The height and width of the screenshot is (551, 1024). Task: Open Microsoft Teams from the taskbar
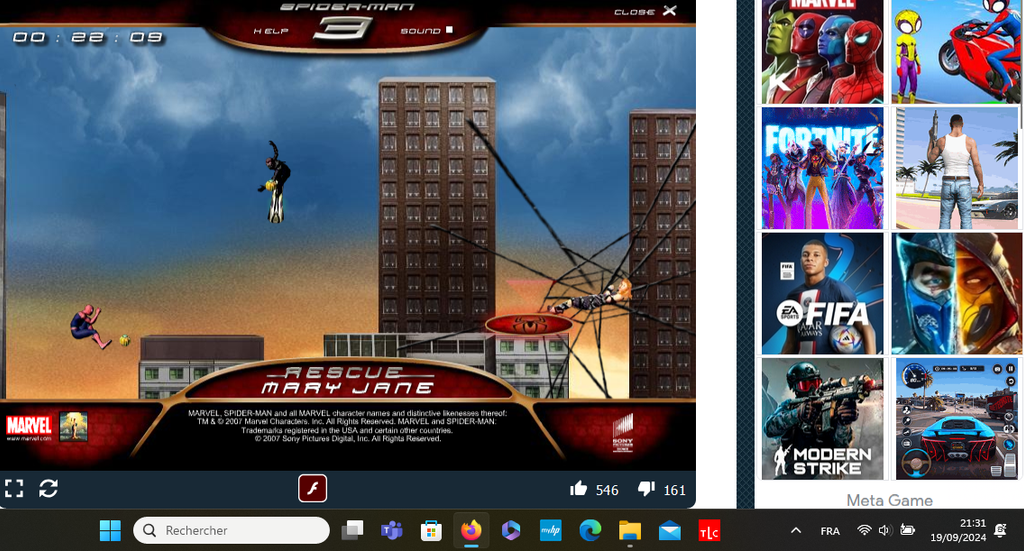(391, 530)
